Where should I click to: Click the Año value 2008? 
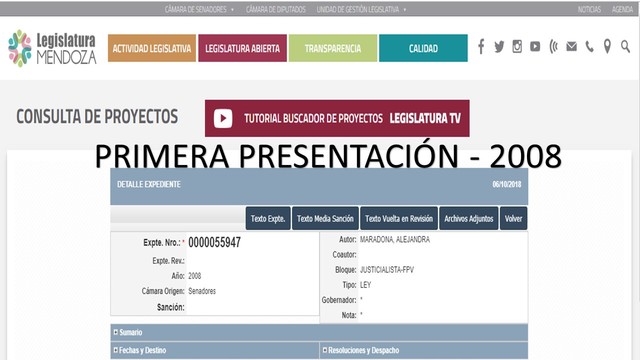coord(194,276)
